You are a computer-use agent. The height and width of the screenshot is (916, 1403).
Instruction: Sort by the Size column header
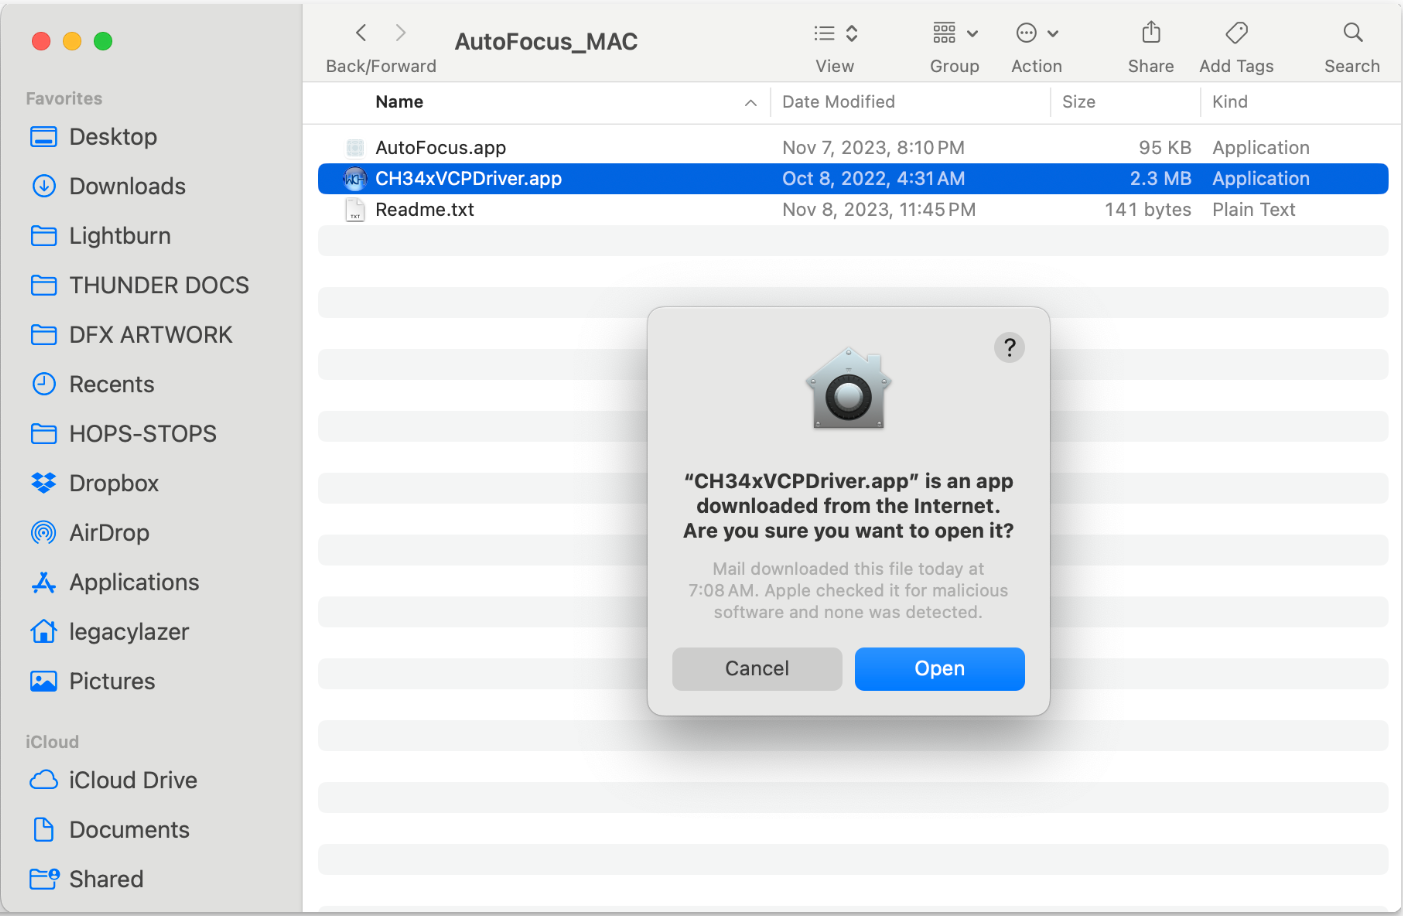pyautogui.click(x=1079, y=102)
